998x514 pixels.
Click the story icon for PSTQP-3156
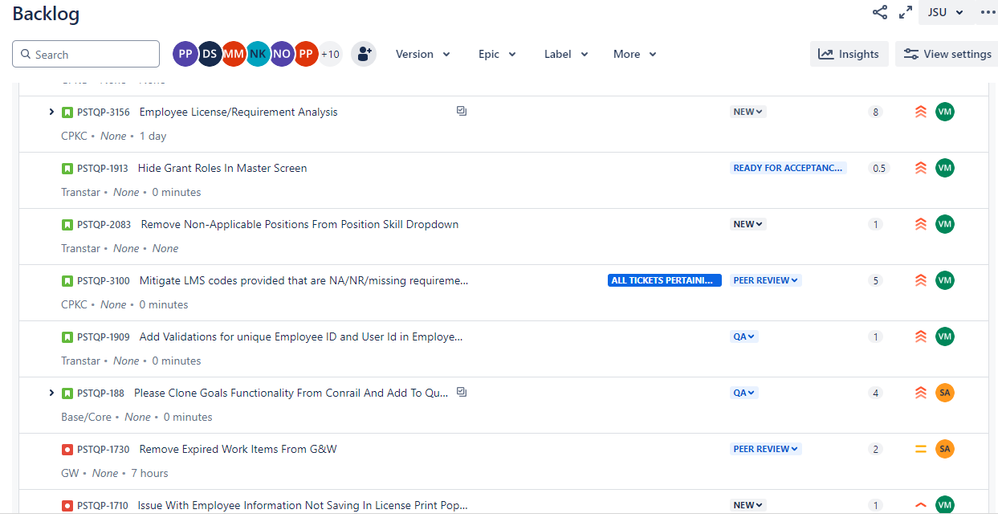point(67,112)
